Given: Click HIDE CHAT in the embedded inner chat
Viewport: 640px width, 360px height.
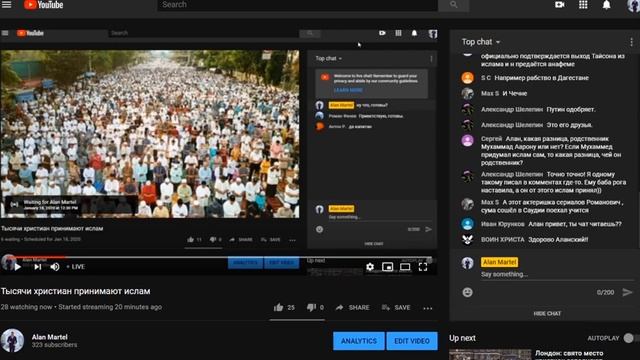Looking at the screenshot, I should [x=373, y=244].
